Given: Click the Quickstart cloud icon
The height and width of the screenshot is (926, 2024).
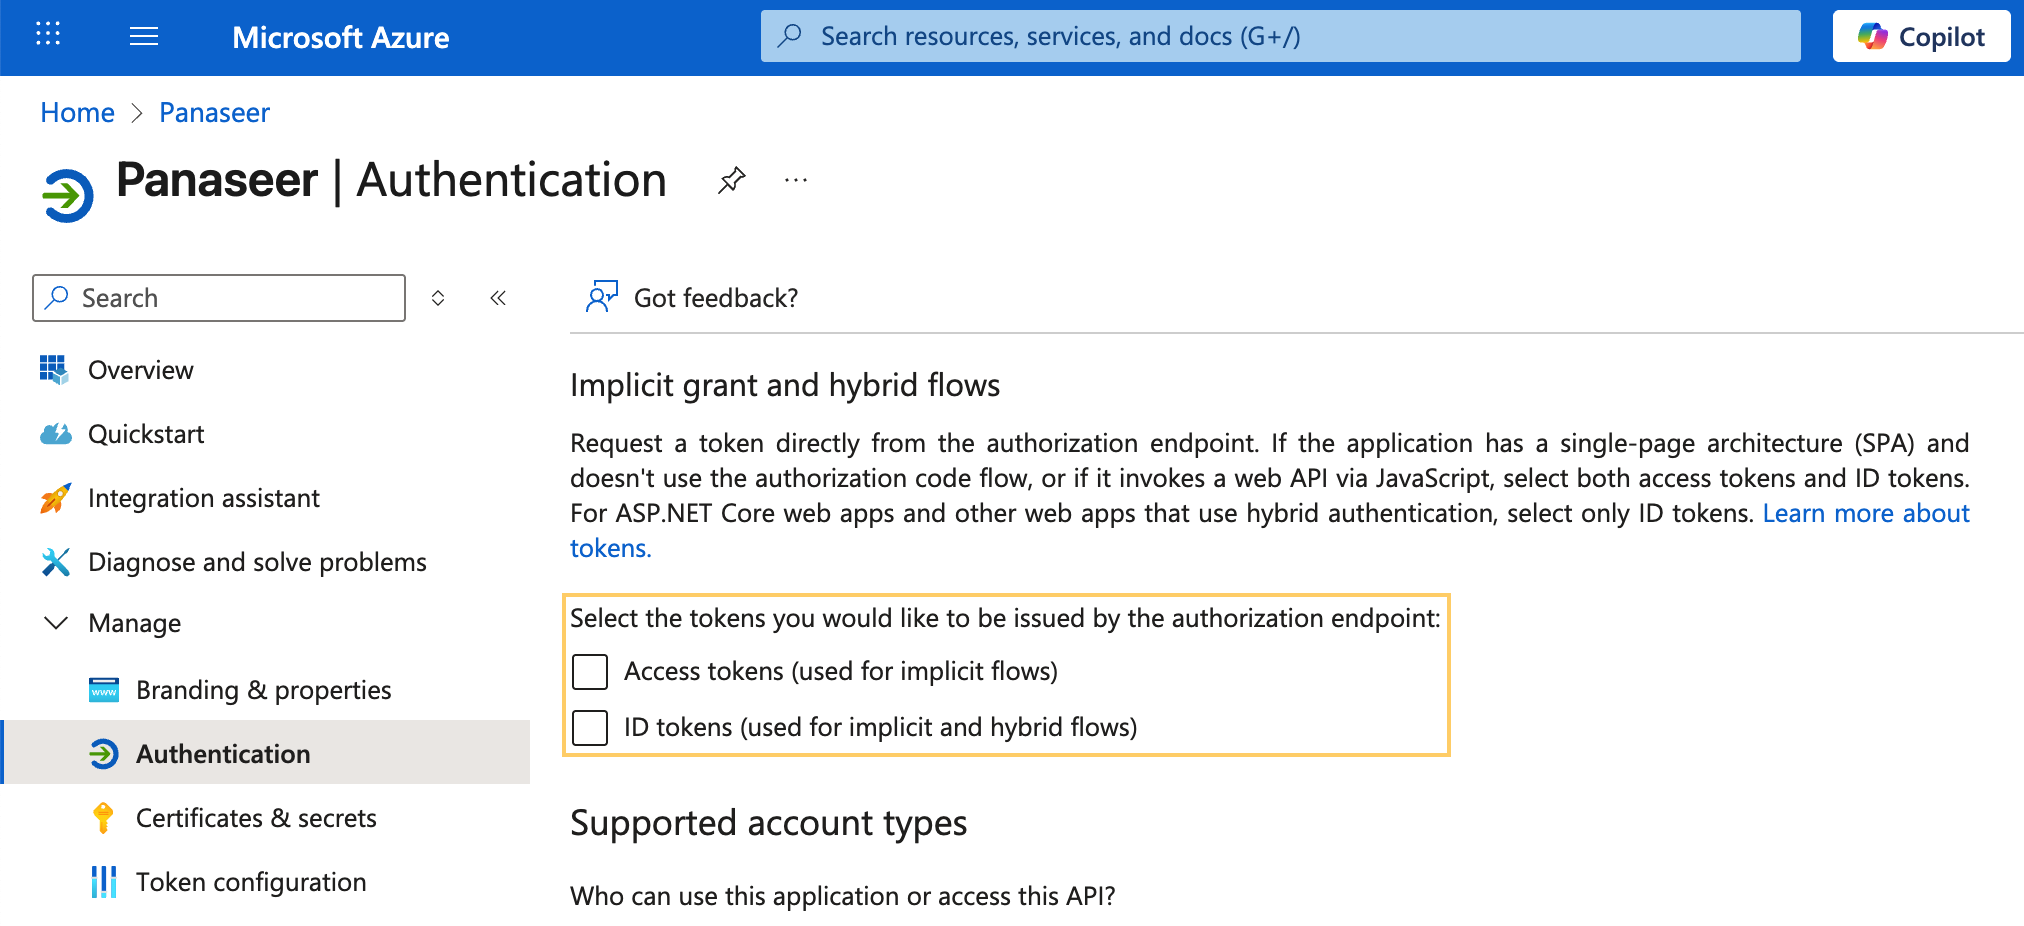Looking at the screenshot, I should tap(55, 434).
